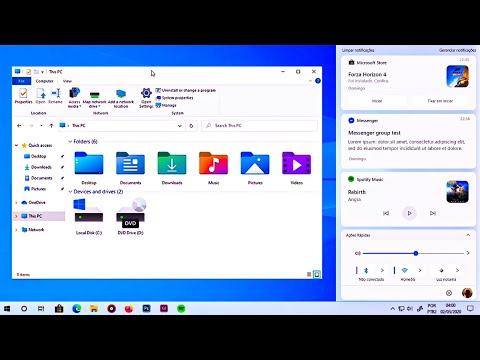Click the Forza Horizon 4 thumbnail
This screenshot has height=360, width=480.
pos(457,76)
